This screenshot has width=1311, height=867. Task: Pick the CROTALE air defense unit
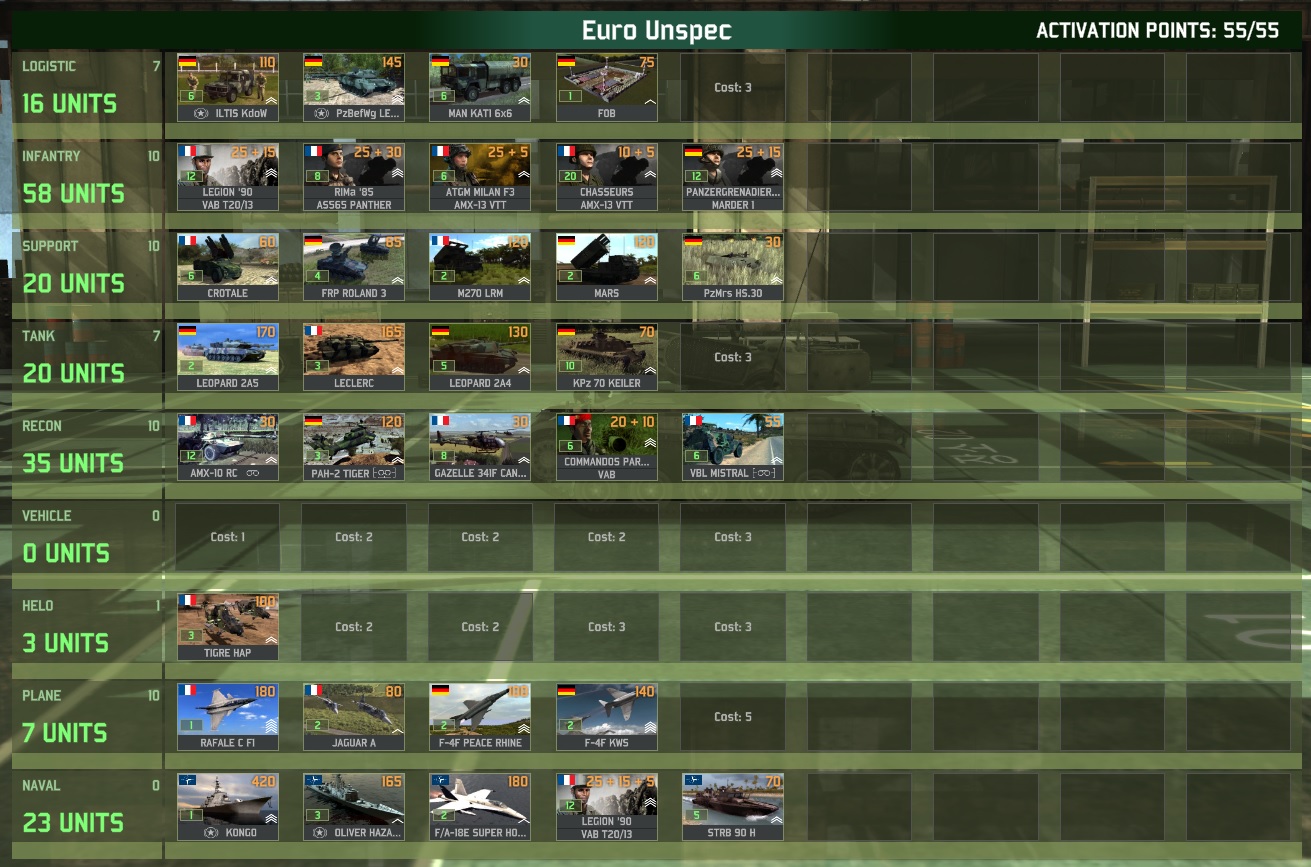(227, 265)
